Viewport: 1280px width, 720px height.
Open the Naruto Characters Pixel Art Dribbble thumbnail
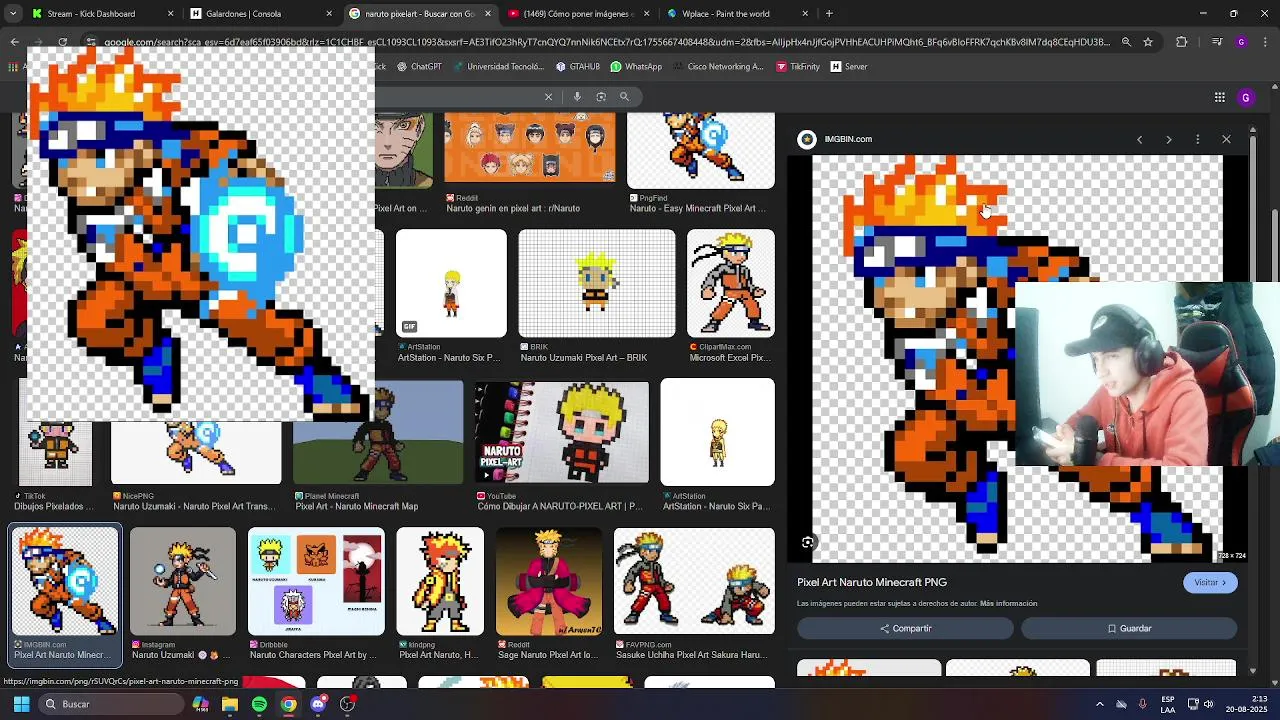316,582
